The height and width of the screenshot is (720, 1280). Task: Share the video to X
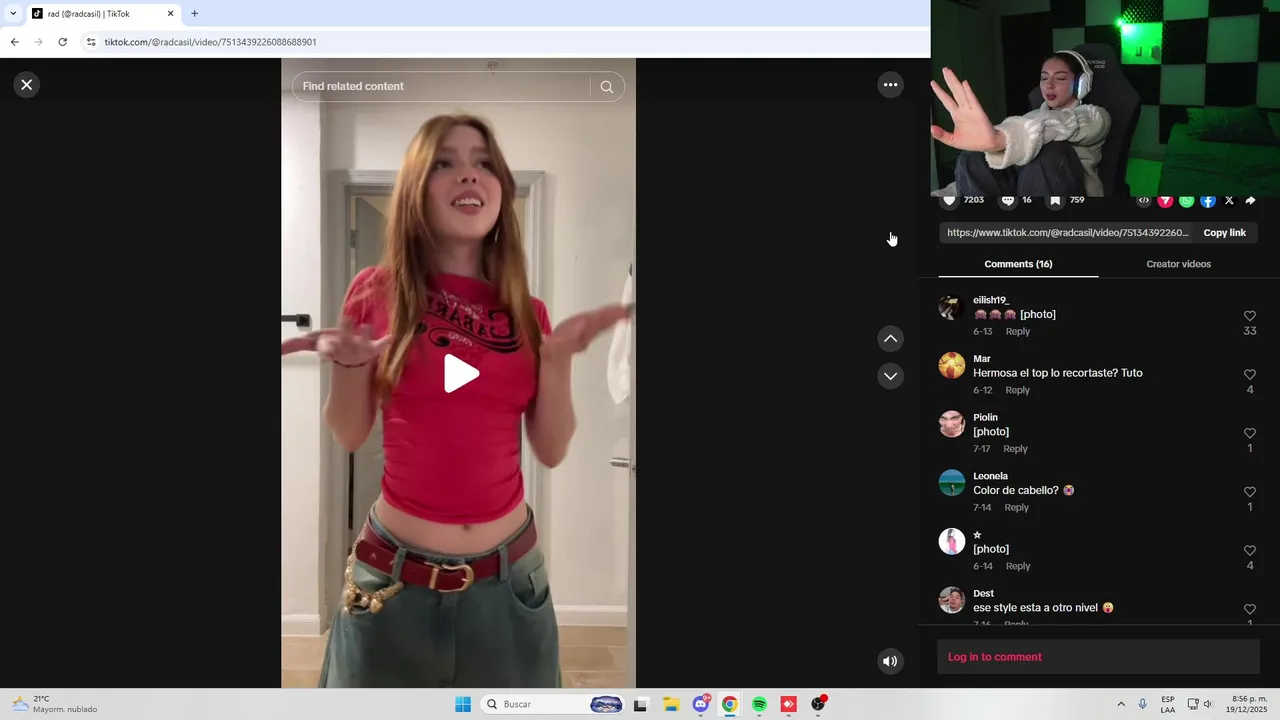(1229, 201)
